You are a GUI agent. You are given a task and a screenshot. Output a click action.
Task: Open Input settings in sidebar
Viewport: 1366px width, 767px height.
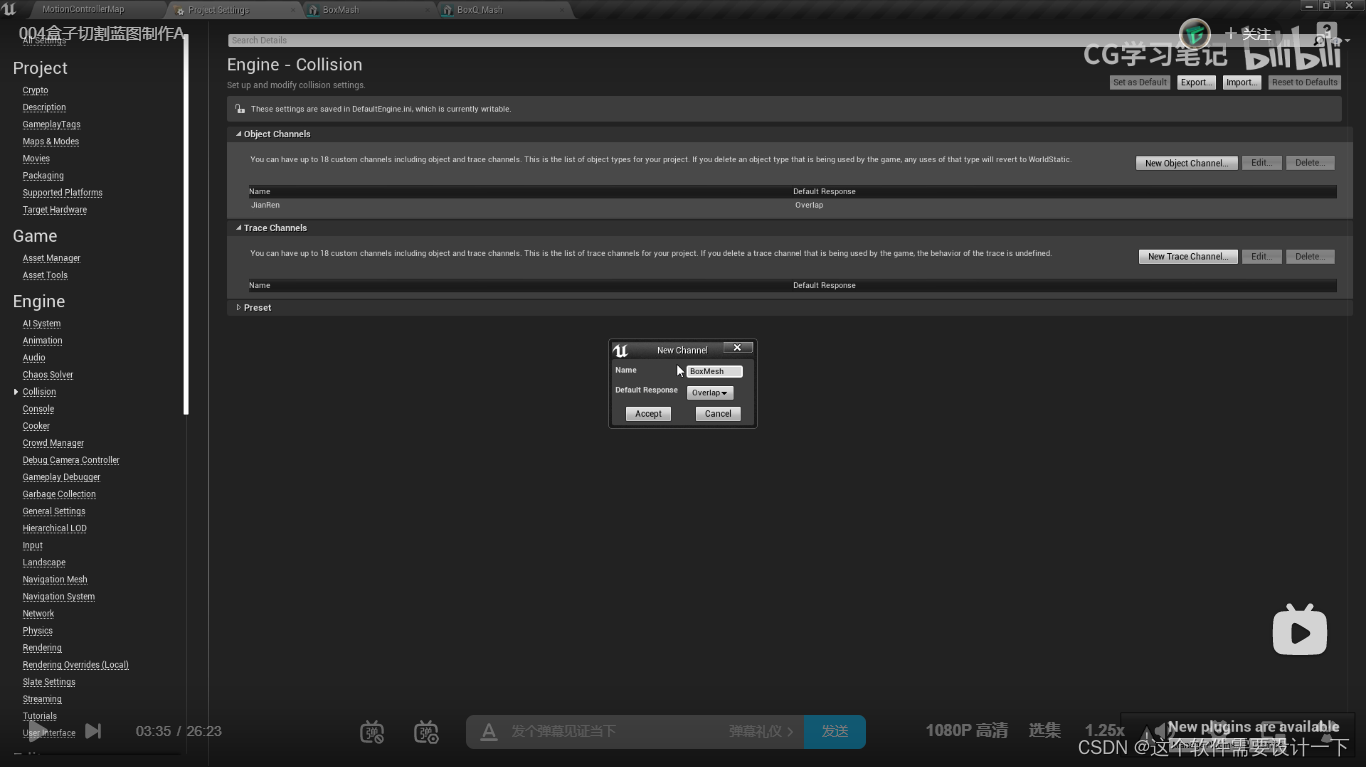pos(32,546)
